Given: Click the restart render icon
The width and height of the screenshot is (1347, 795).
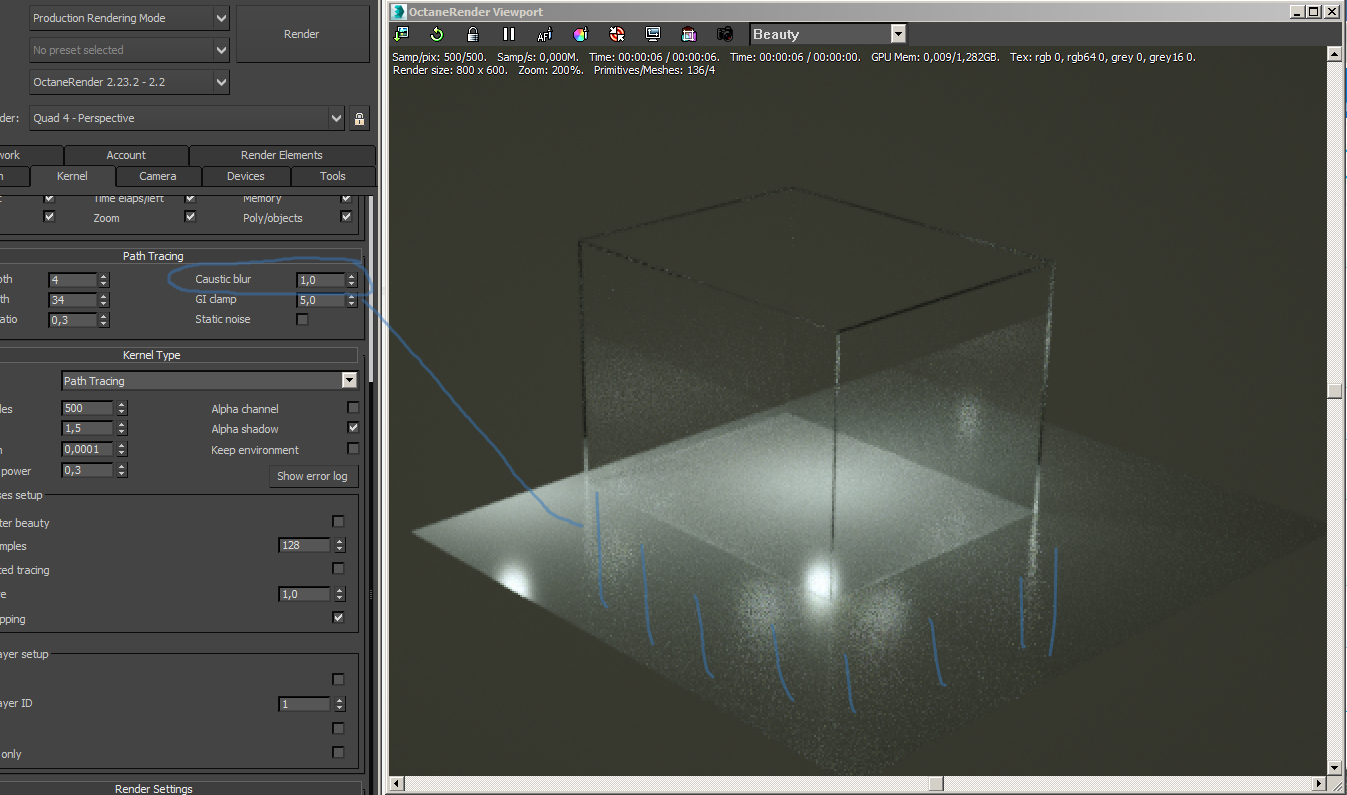Looking at the screenshot, I should [437, 34].
